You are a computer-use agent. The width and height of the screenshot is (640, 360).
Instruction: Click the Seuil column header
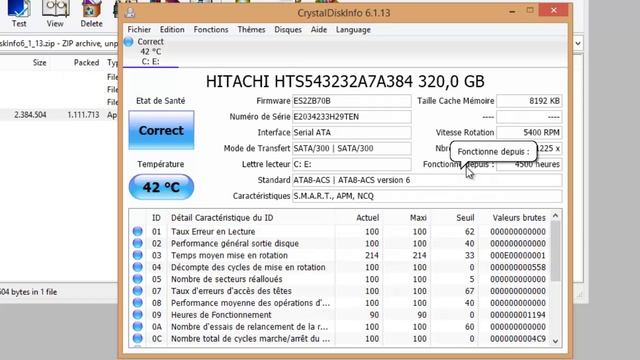point(465,218)
